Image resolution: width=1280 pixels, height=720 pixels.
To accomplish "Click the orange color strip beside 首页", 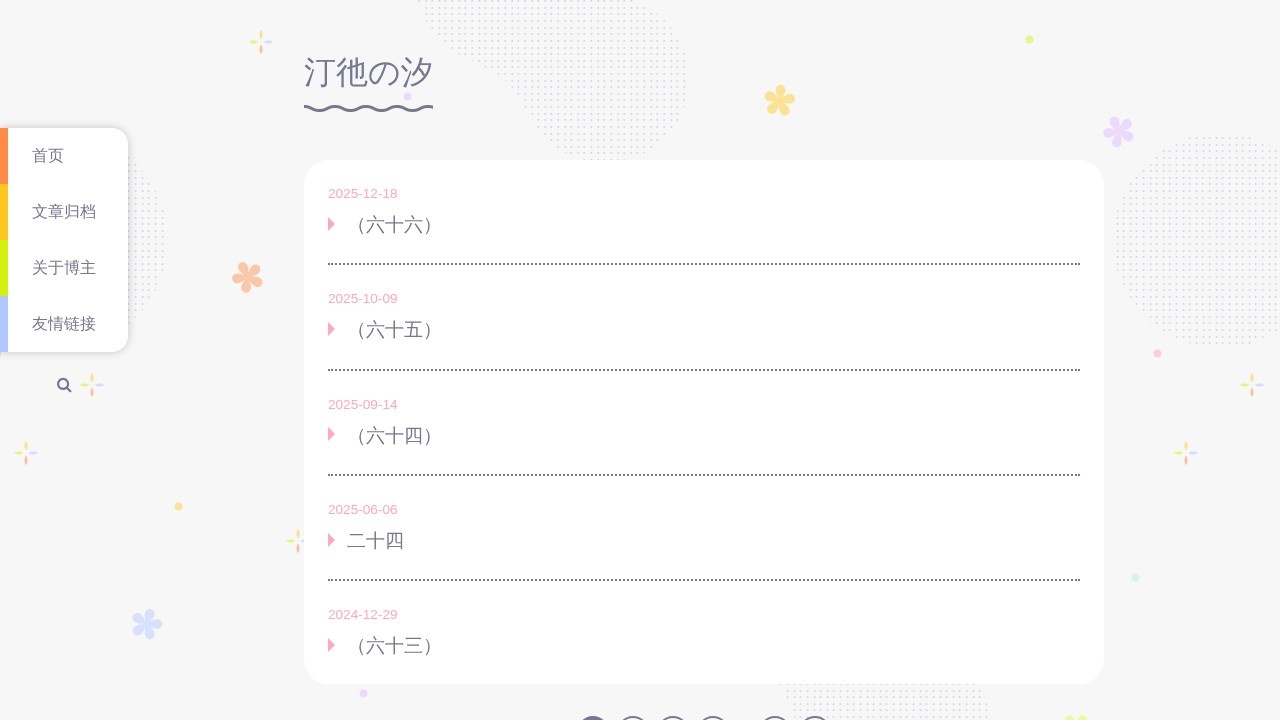I will [4, 156].
